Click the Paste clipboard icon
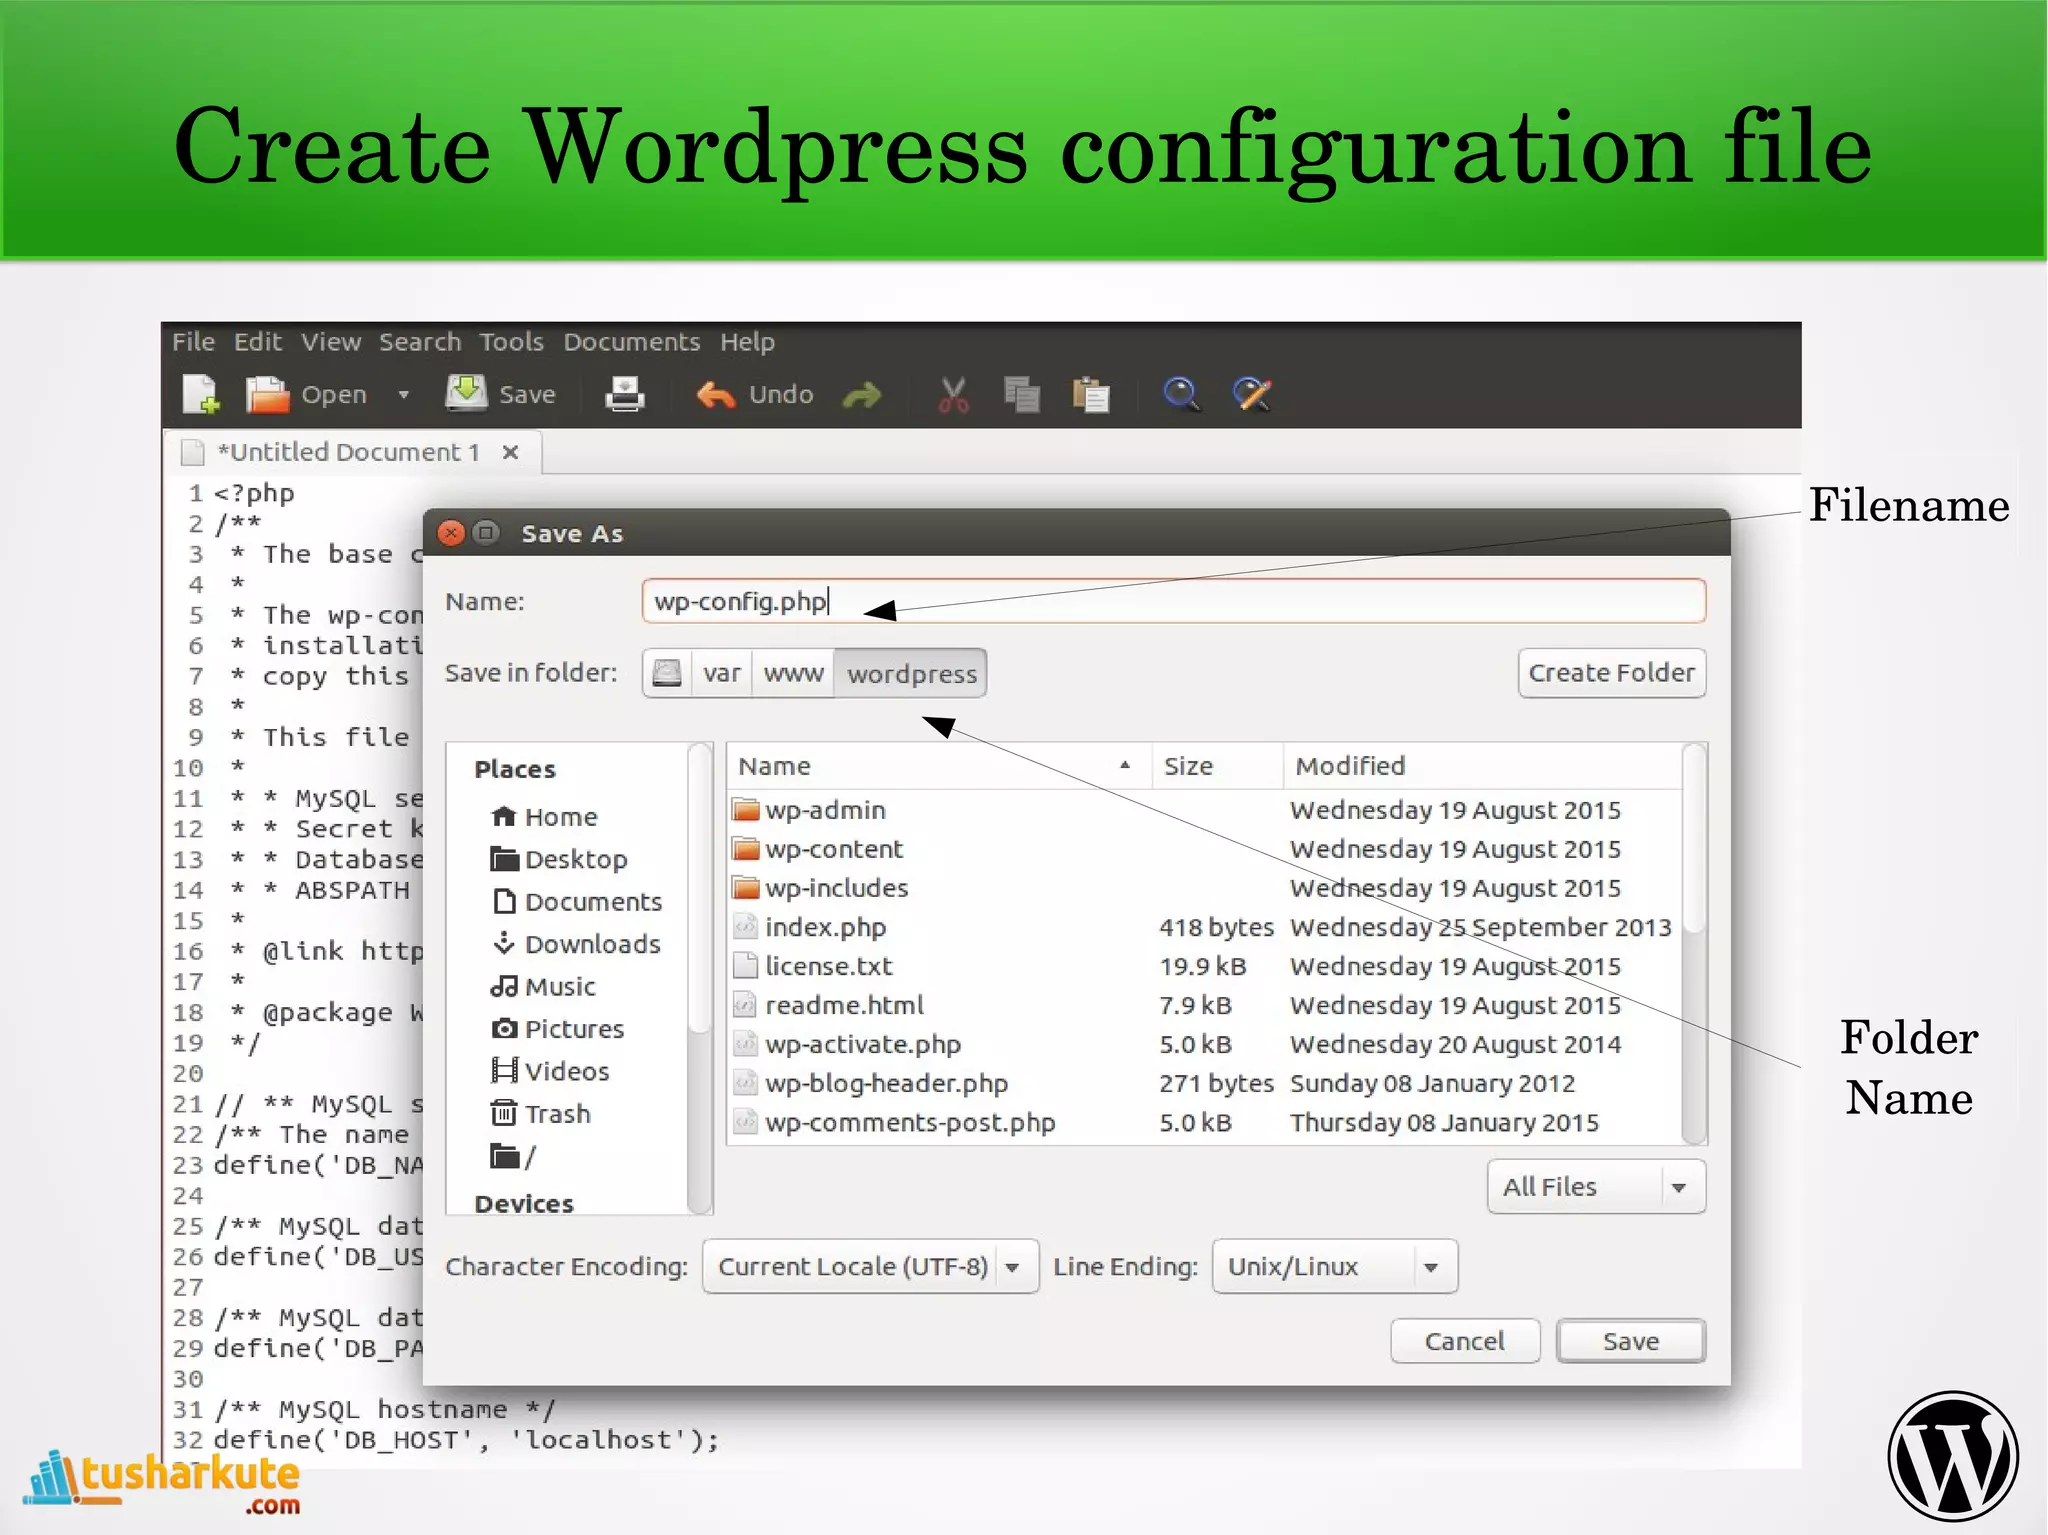The height and width of the screenshot is (1535, 2048). (1091, 395)
